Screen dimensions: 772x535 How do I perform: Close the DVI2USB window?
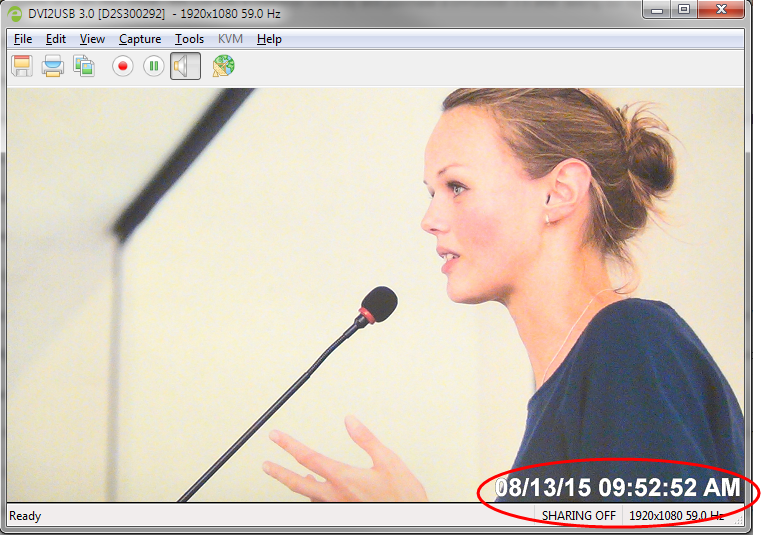(721, 9)
